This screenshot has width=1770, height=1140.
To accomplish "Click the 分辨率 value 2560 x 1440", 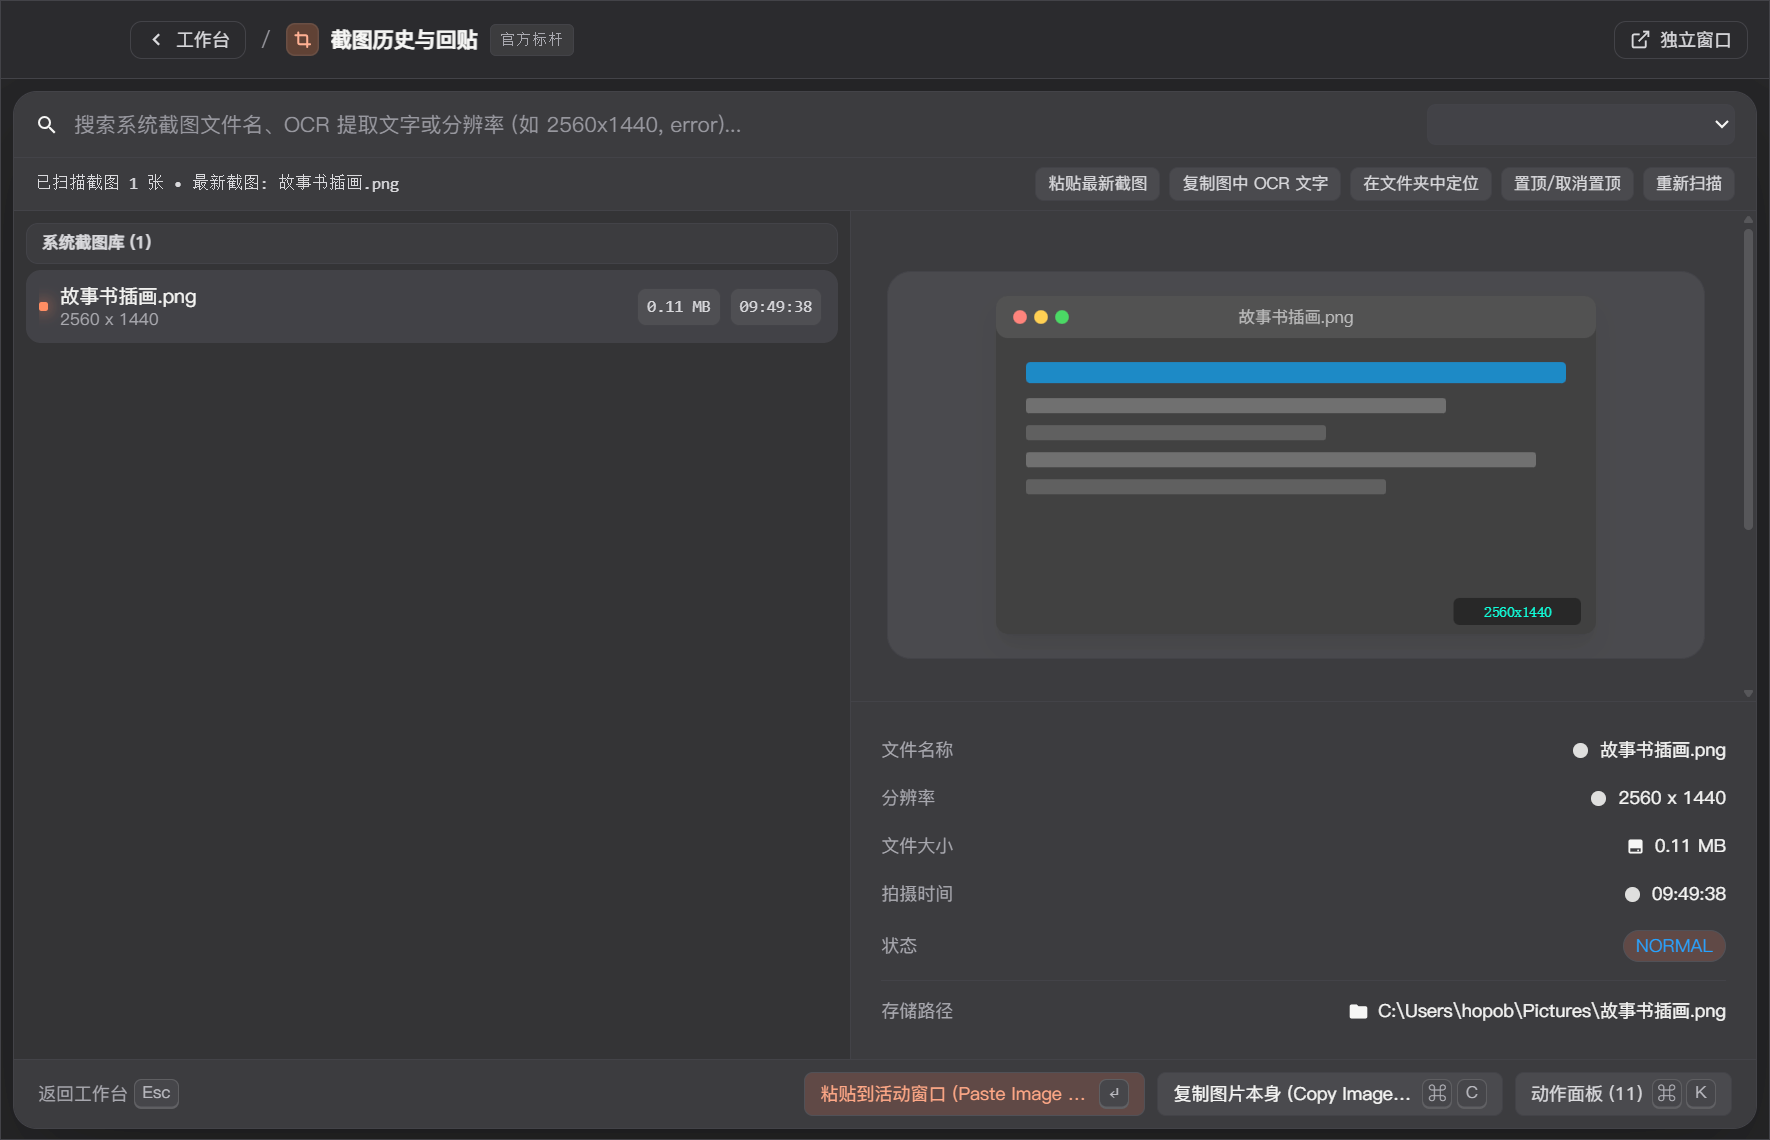I will point(1671,798).
